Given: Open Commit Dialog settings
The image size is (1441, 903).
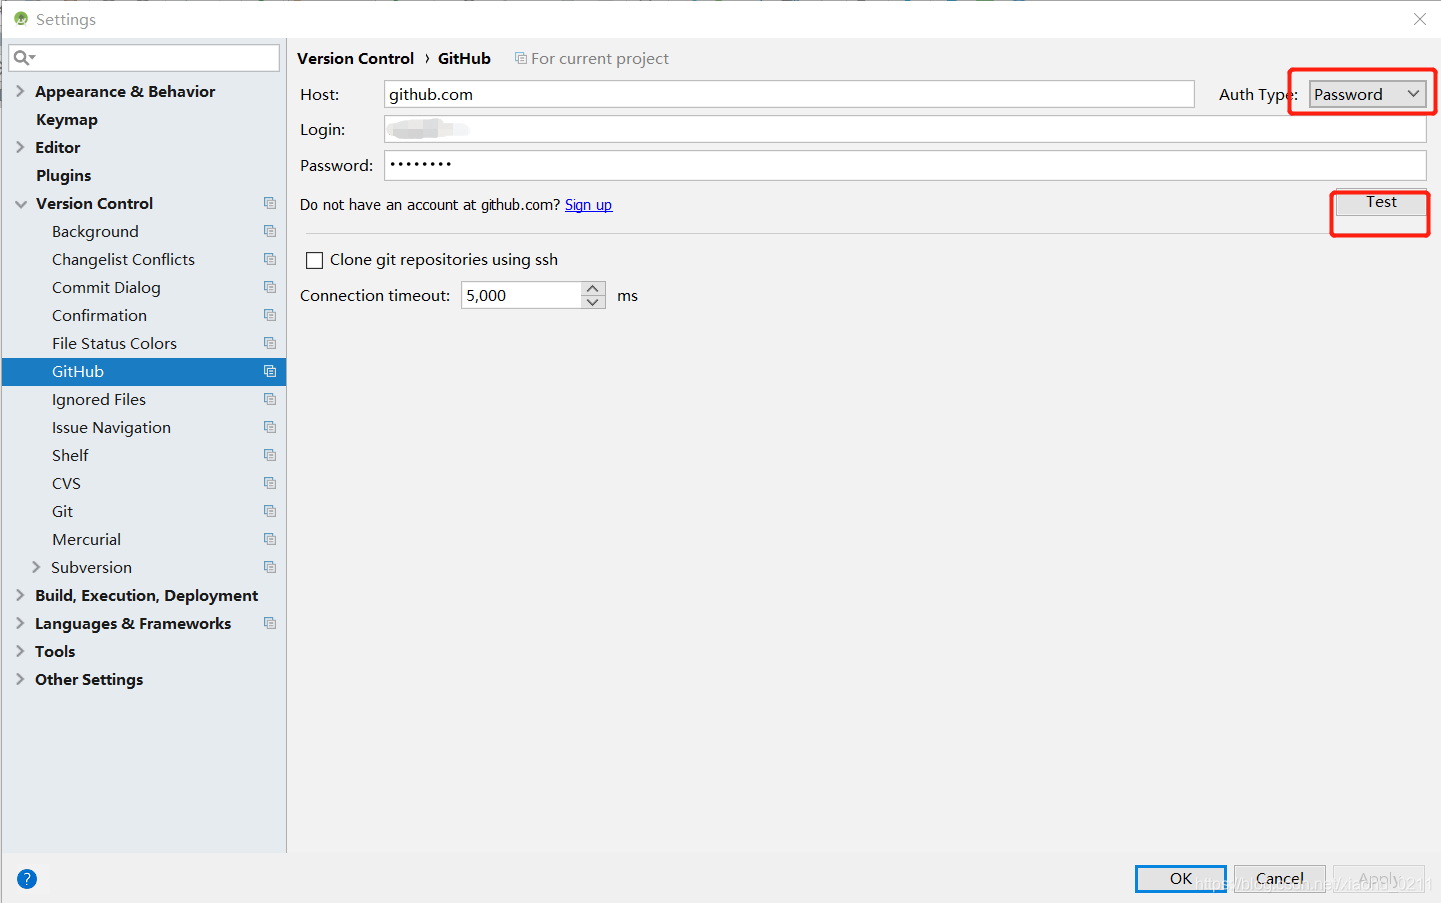Looking at the screenshot, I should tap(106, 287).
